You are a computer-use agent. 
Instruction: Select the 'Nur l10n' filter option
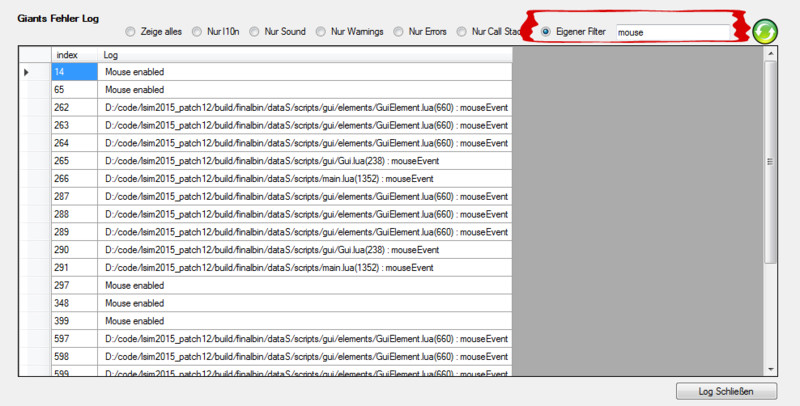(x=196, y=32)
